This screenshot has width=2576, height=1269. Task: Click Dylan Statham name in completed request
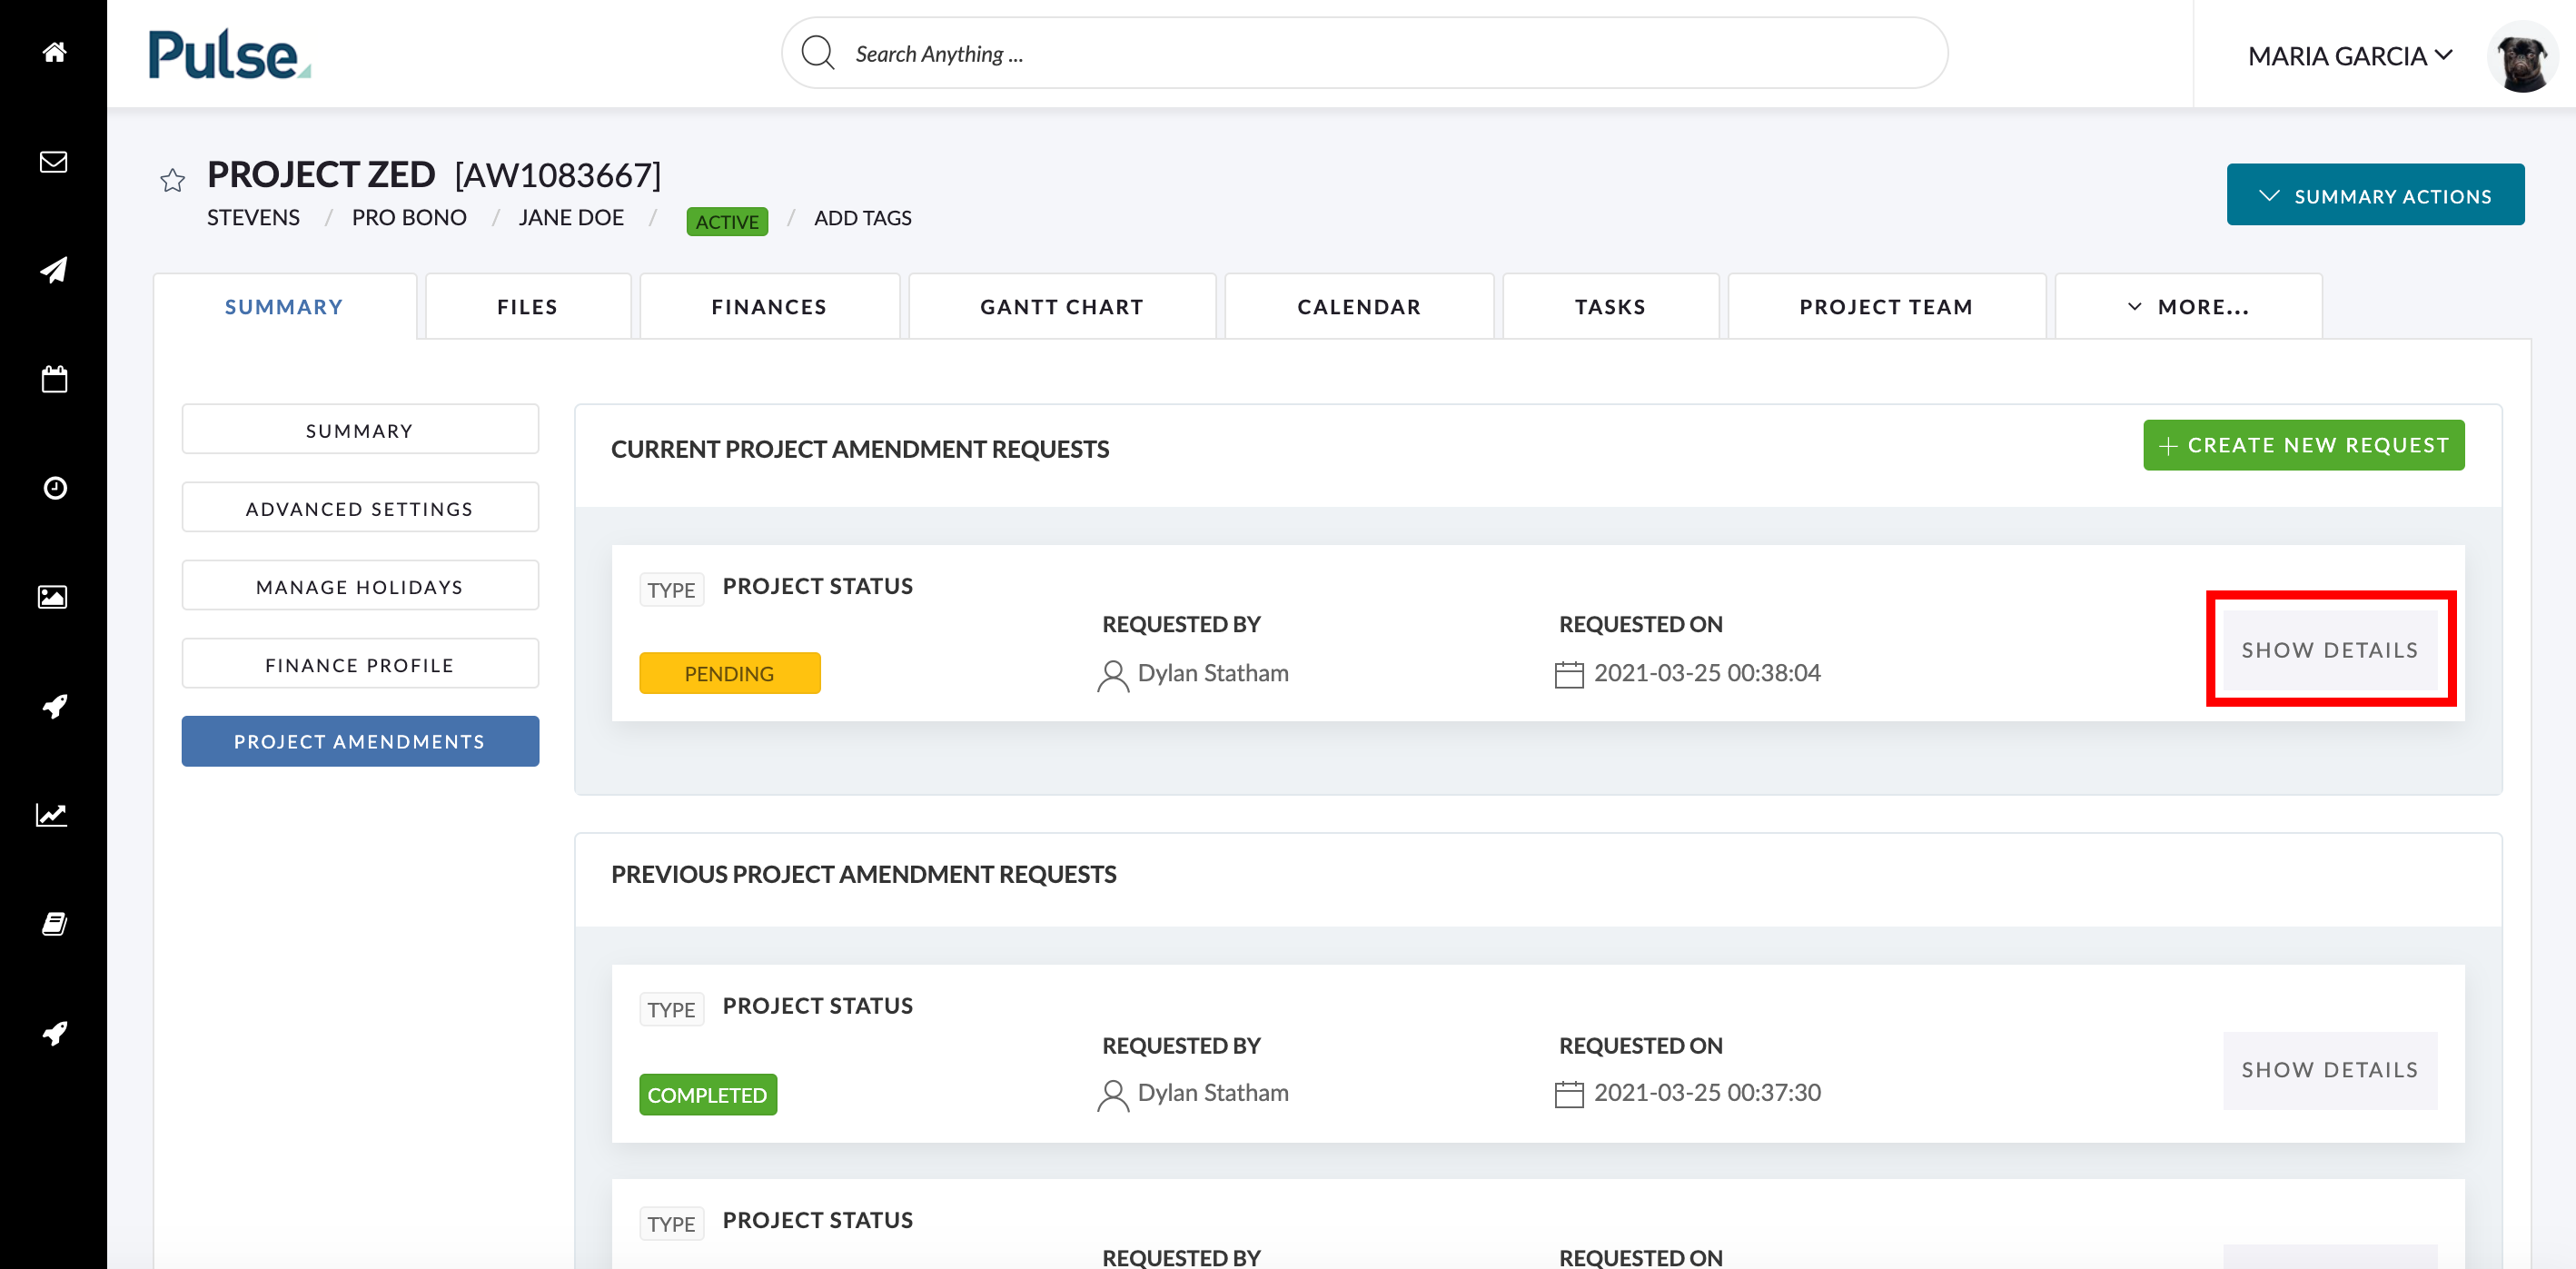click(1213, 1093)
